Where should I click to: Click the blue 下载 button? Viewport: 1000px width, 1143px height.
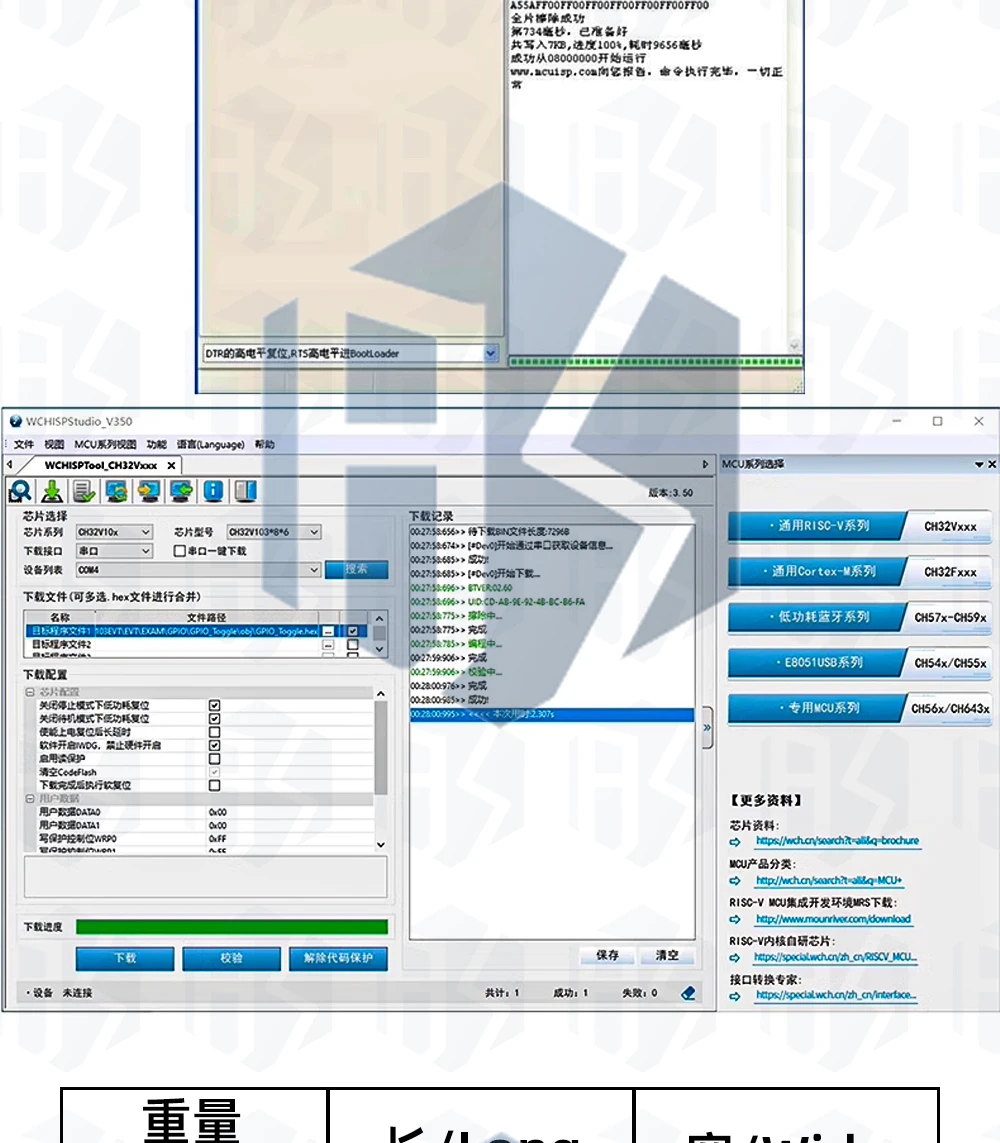pyautogui.click(x=125, y=959)
